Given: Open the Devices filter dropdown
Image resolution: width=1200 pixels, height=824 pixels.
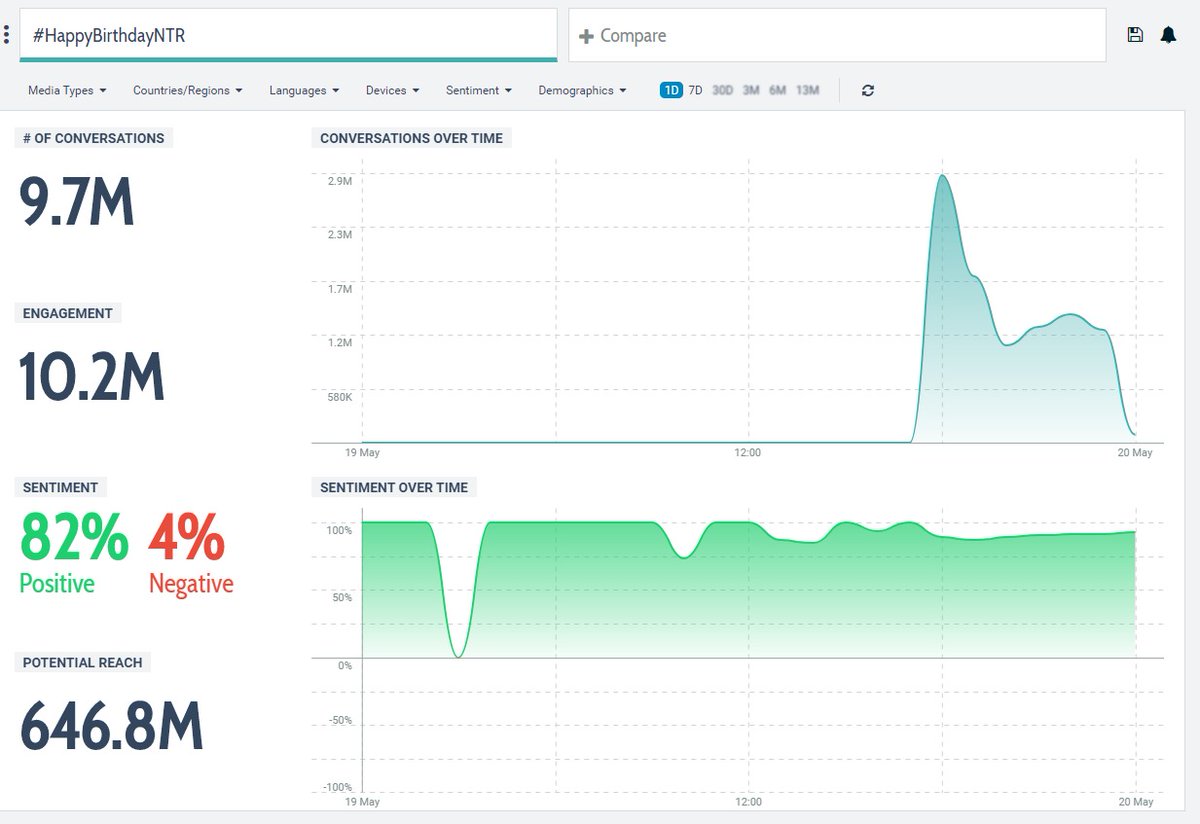Looking at the screenshot, I should tap(392, 90).
